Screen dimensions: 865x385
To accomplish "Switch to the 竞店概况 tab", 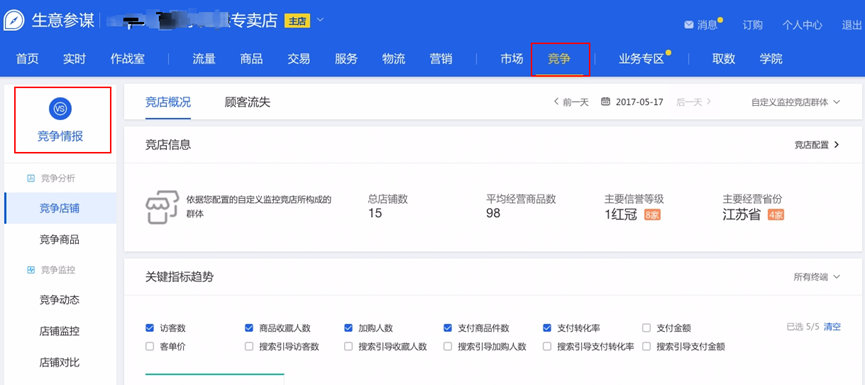I will pyautogui.click(x=168, y=102).
